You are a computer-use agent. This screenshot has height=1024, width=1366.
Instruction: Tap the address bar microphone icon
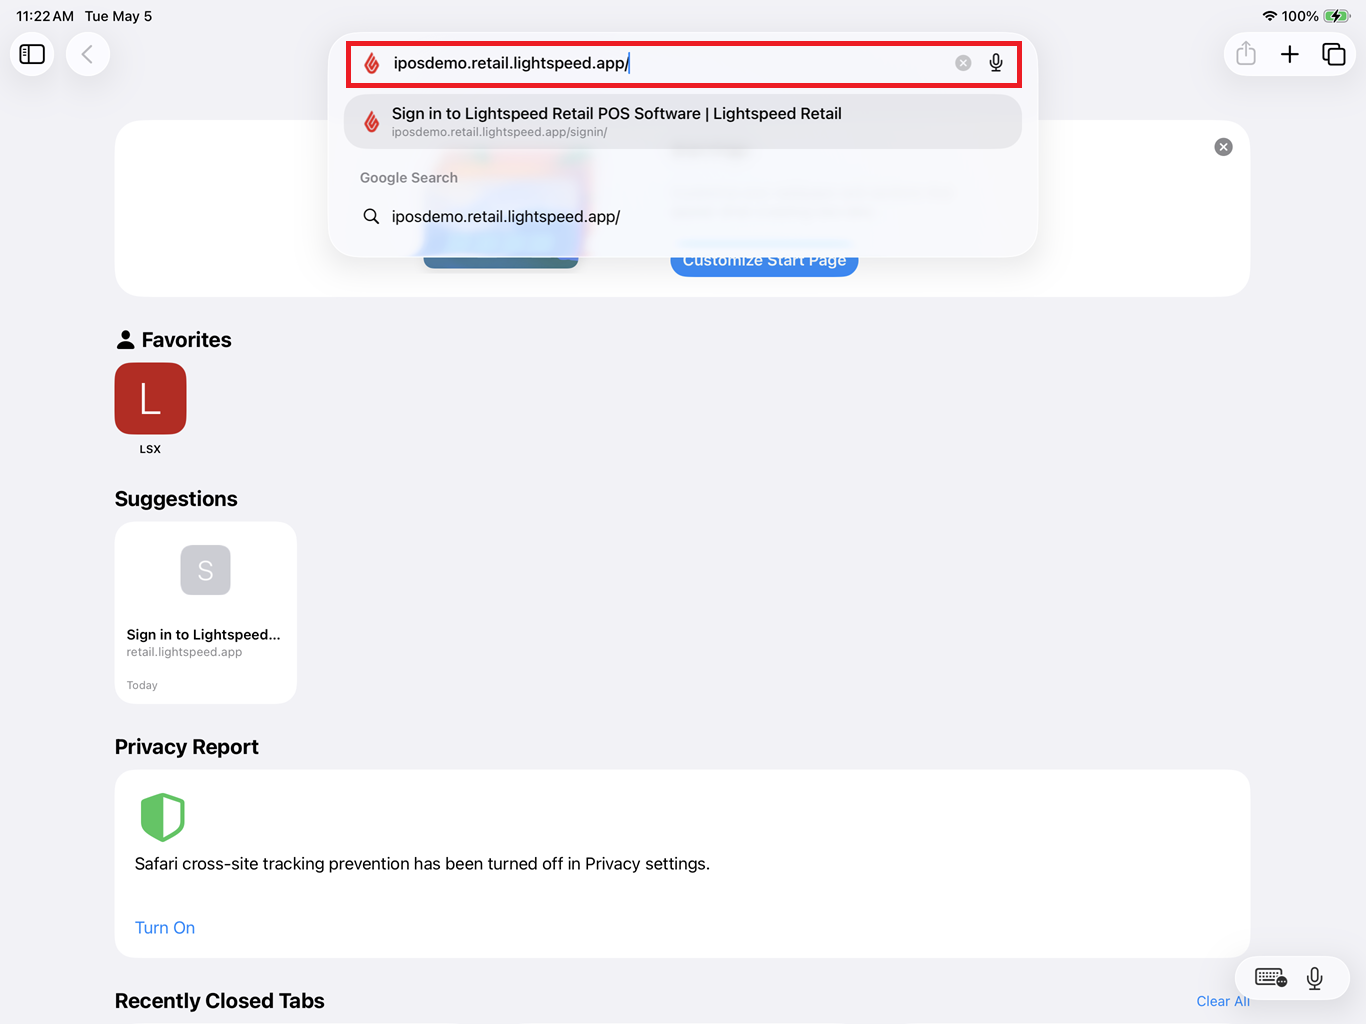click(996, 63)
